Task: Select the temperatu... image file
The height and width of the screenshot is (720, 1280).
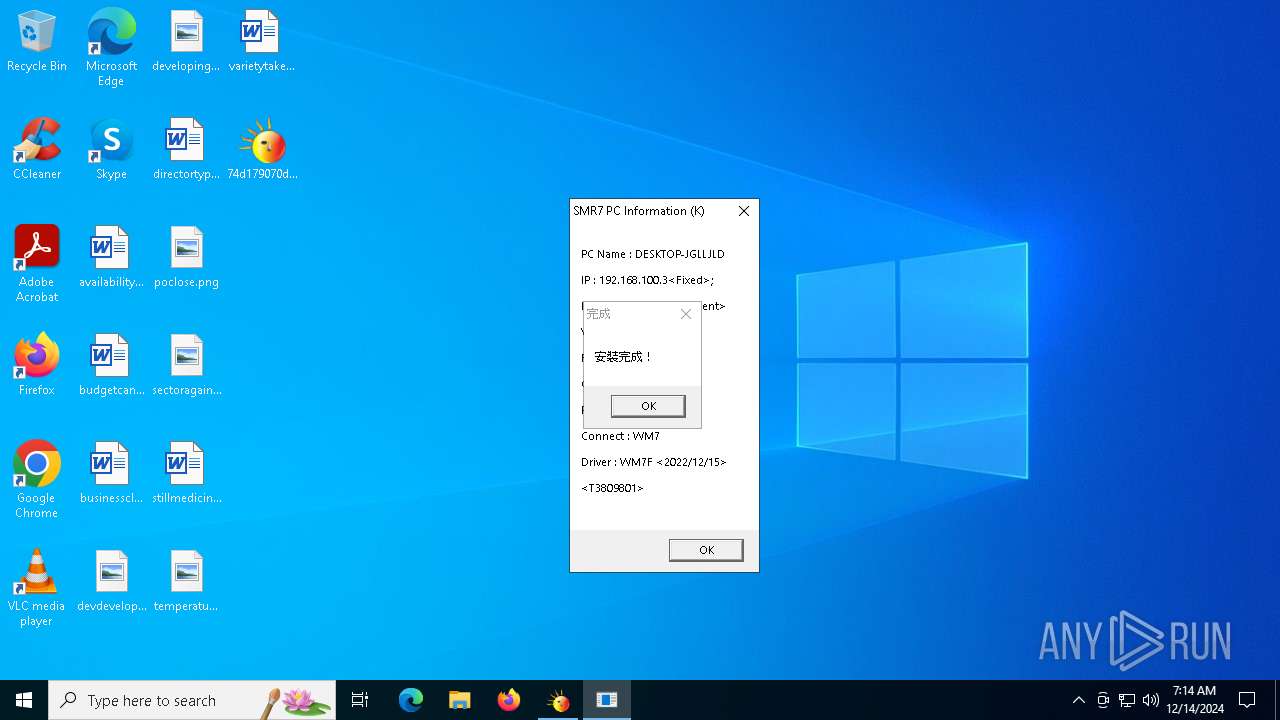Action: tap(186, 581)
